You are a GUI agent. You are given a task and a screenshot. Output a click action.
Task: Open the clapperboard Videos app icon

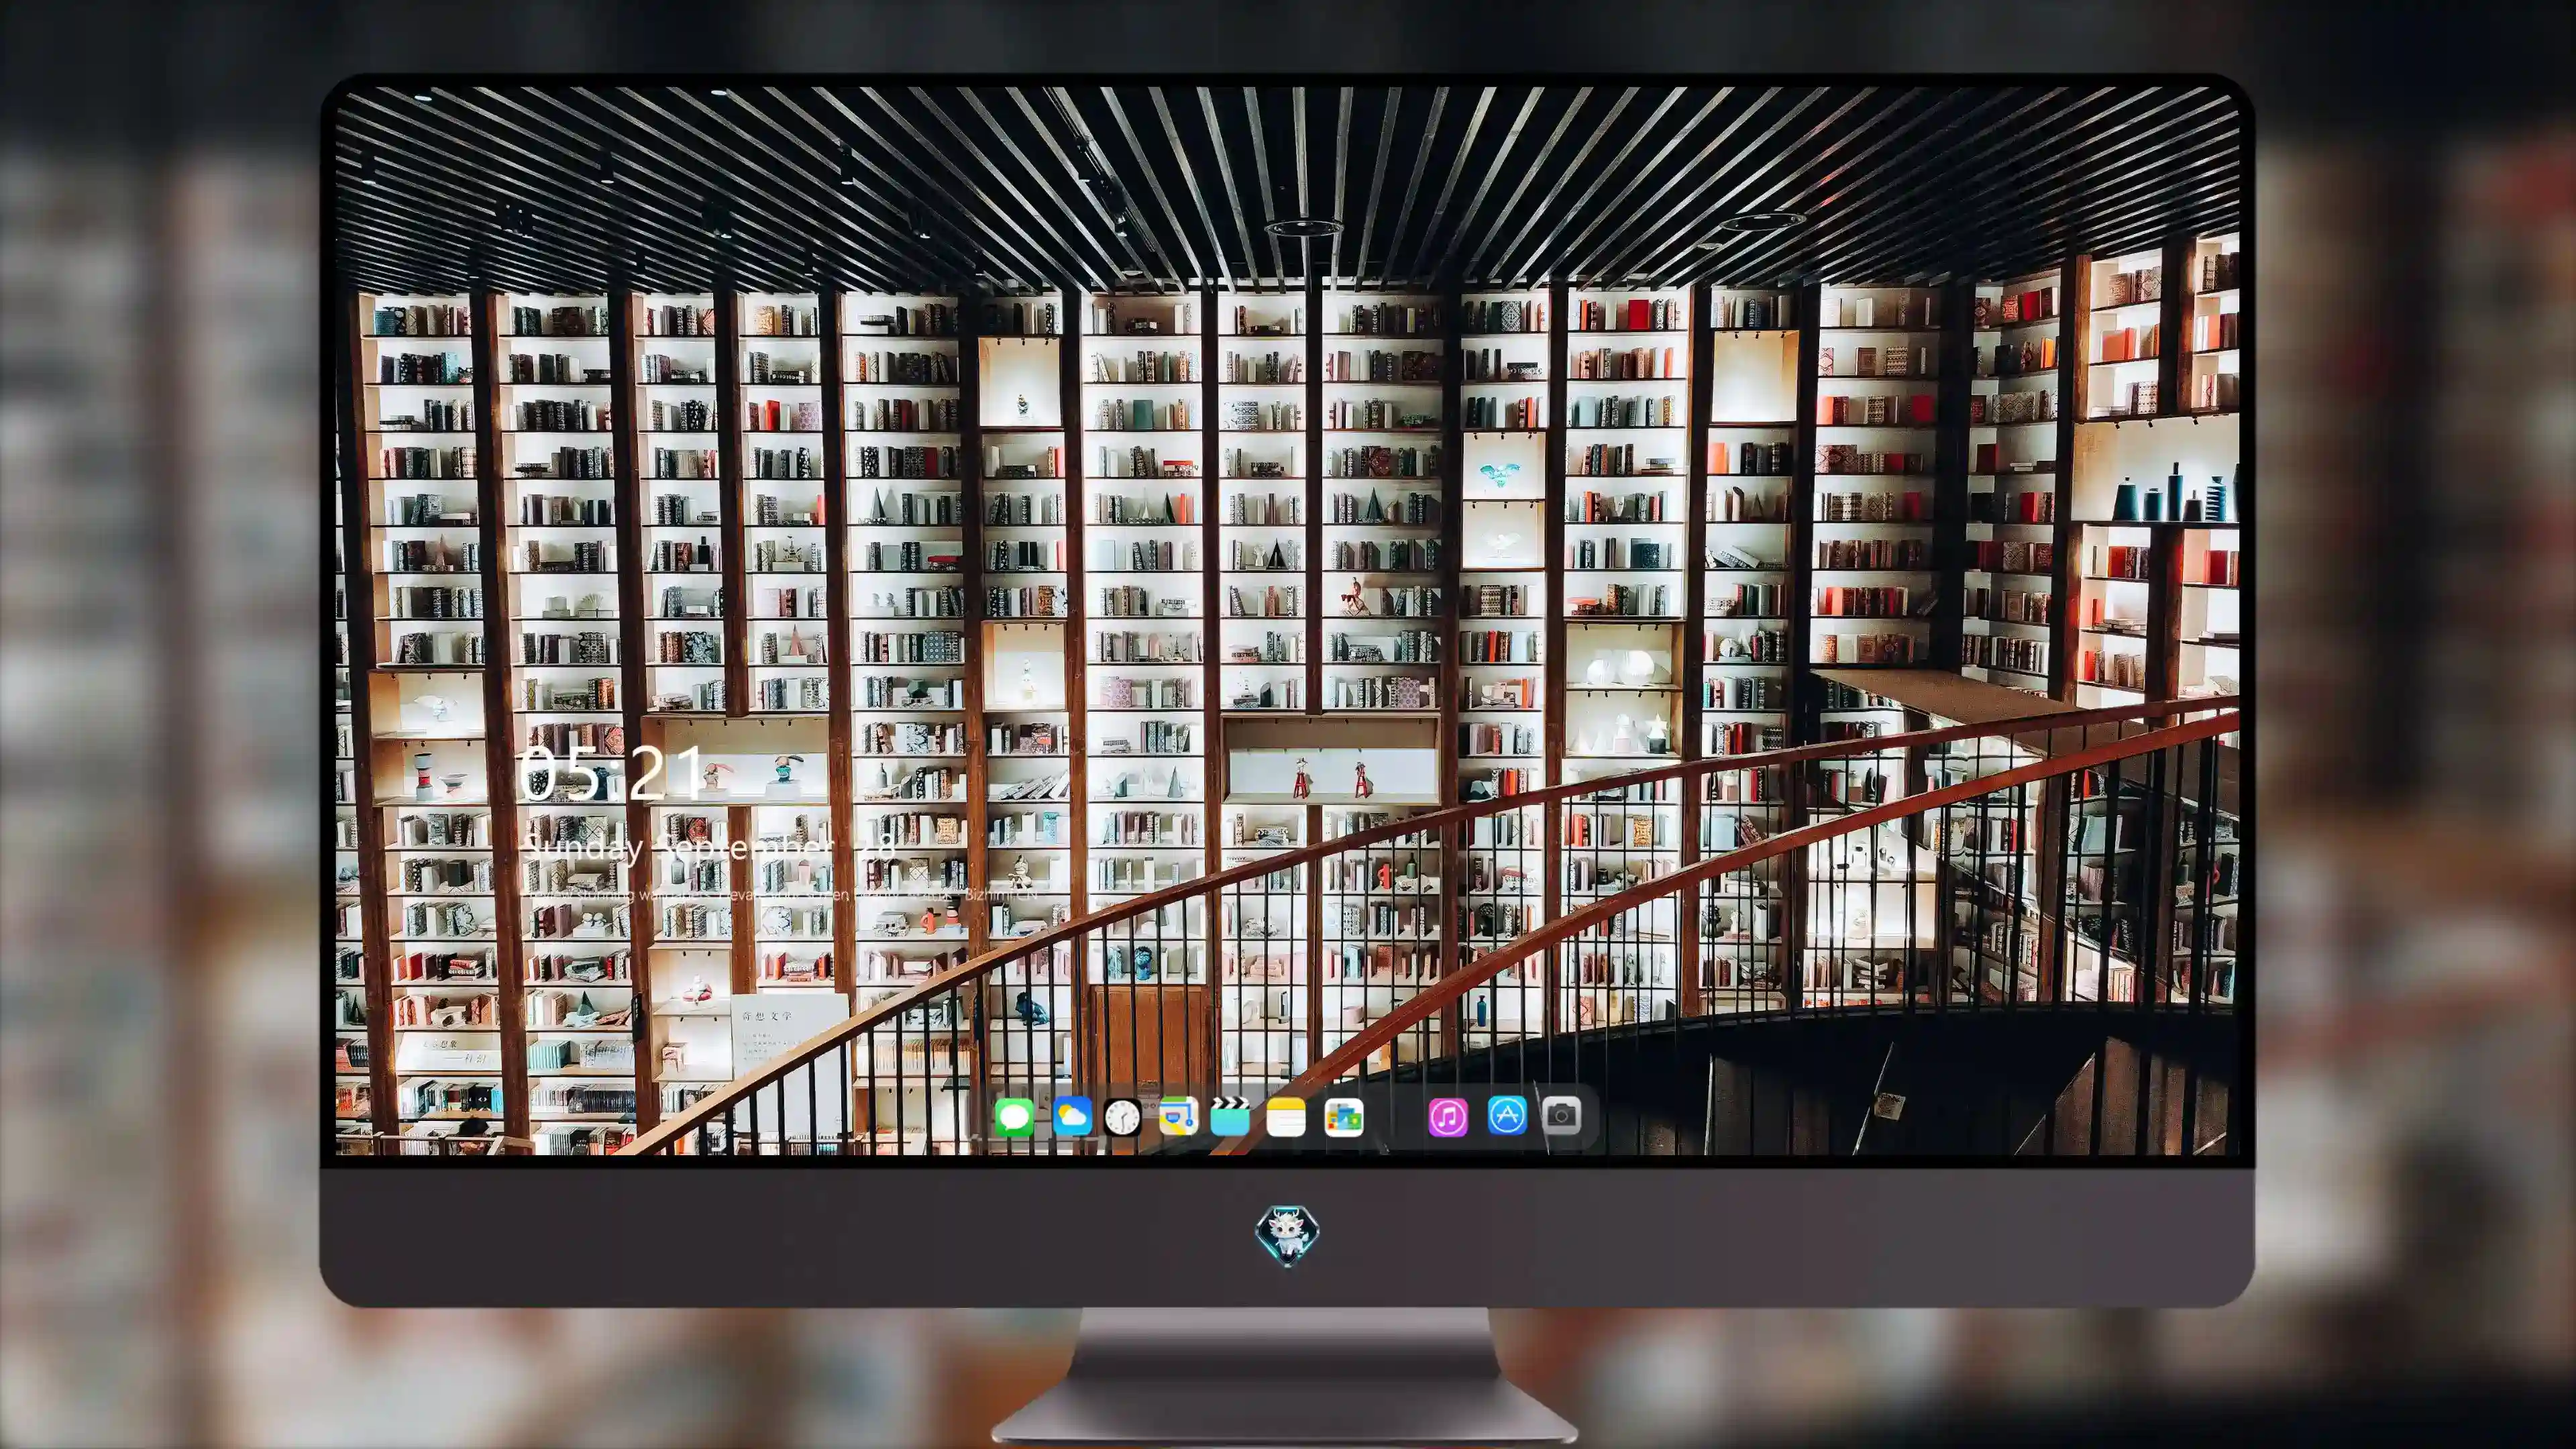(1230, 1116)
